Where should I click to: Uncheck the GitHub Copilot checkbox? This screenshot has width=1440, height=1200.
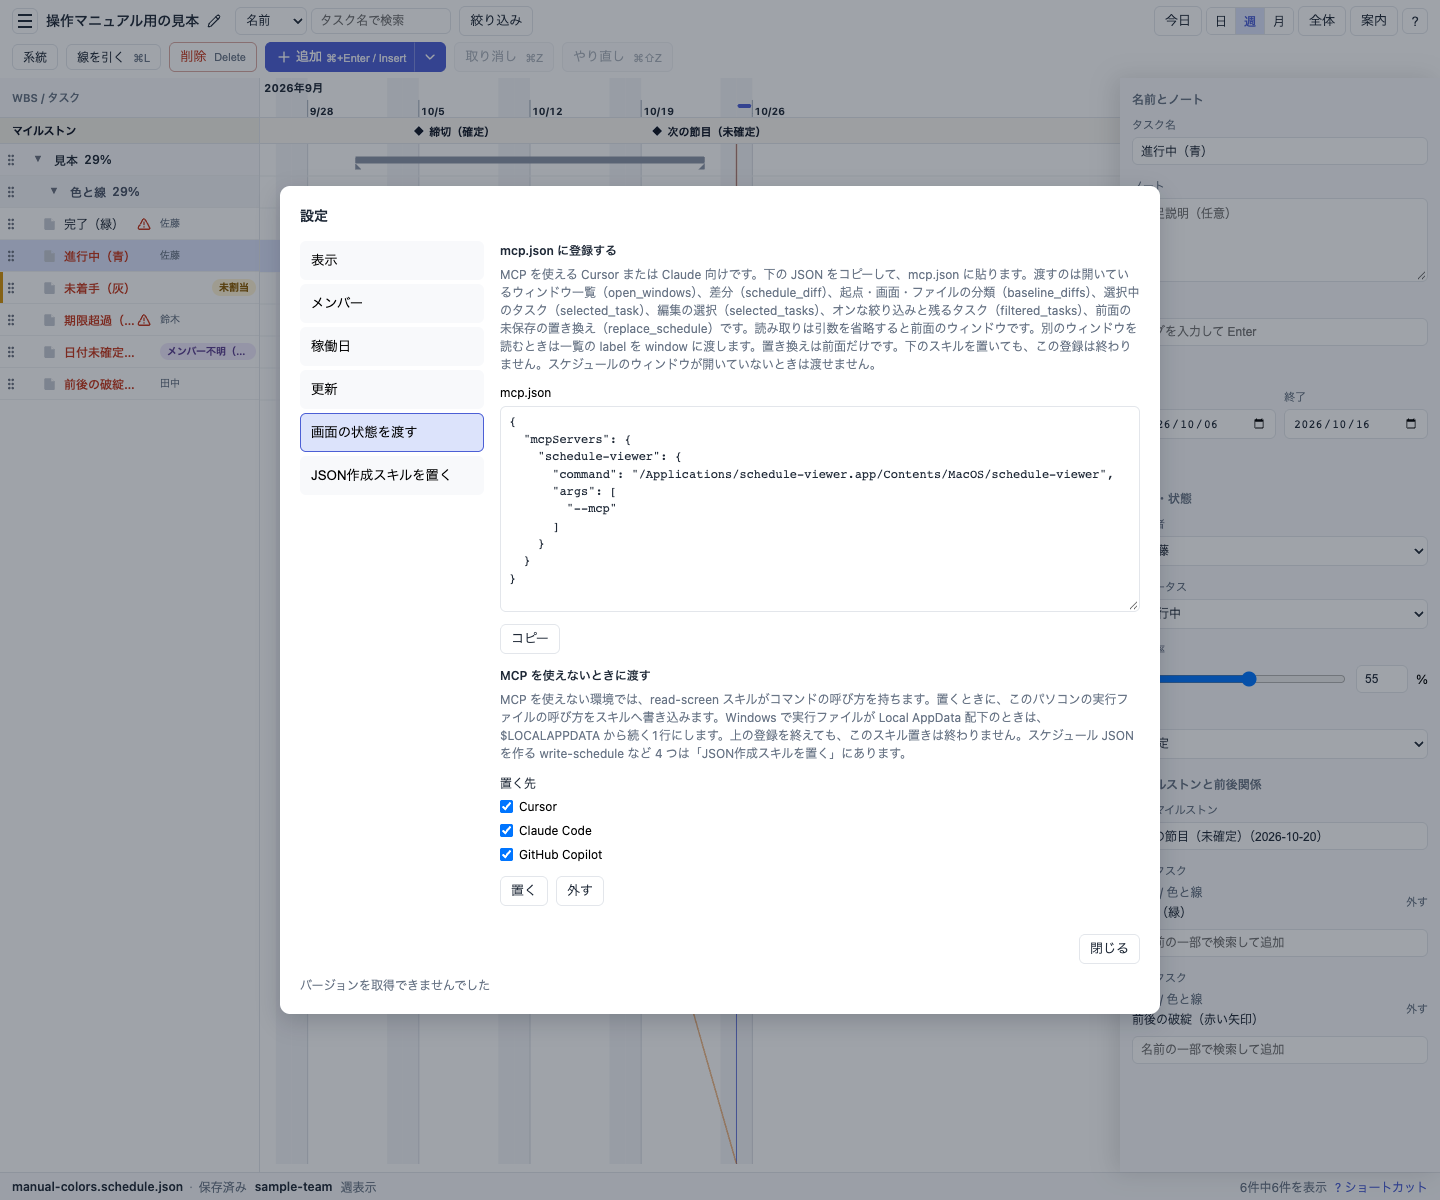pyautogui.click(x=507, y=854)
